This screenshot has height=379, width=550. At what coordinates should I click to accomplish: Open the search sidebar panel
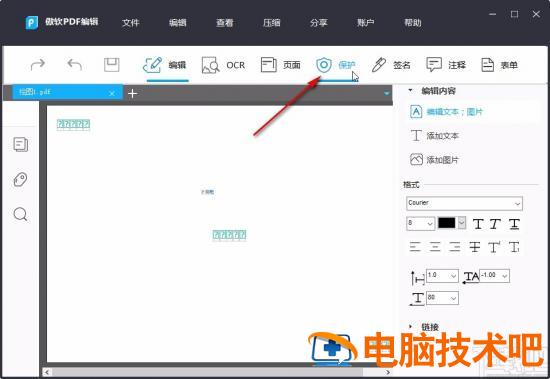point(20,214)
